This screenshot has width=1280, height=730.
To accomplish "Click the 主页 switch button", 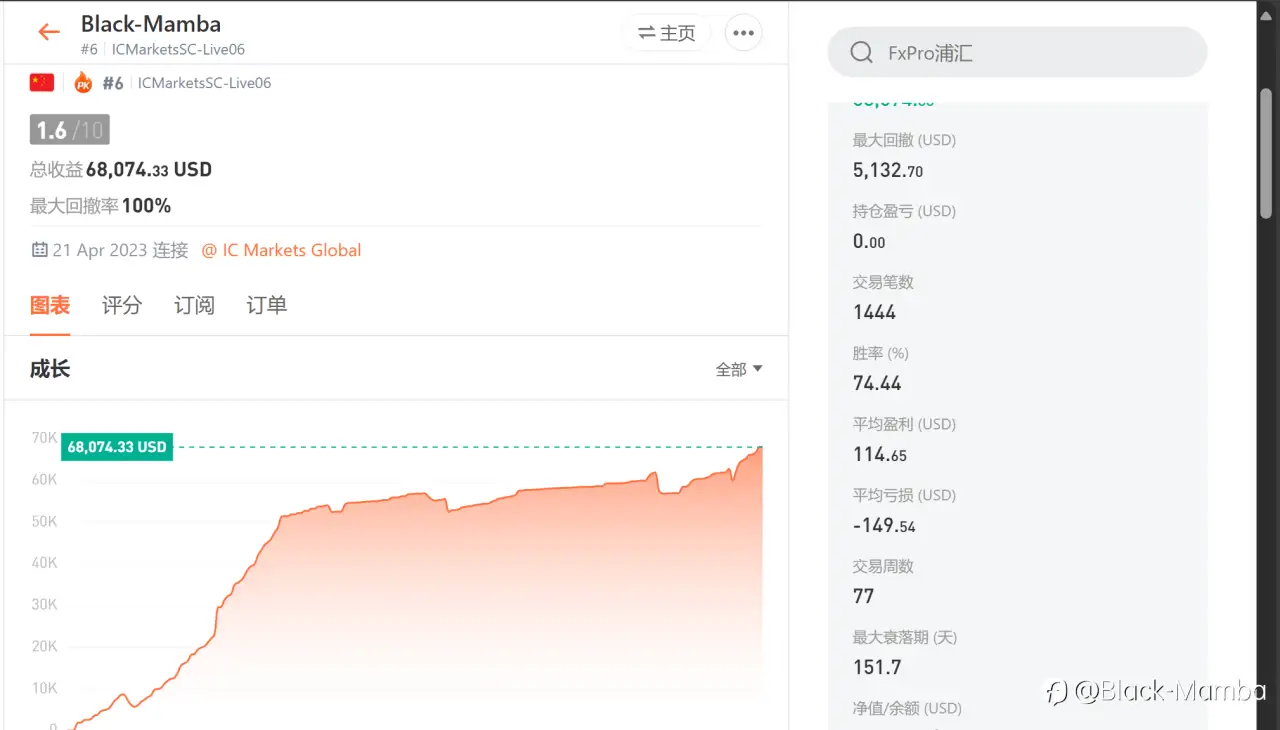I will coord(667,33).
